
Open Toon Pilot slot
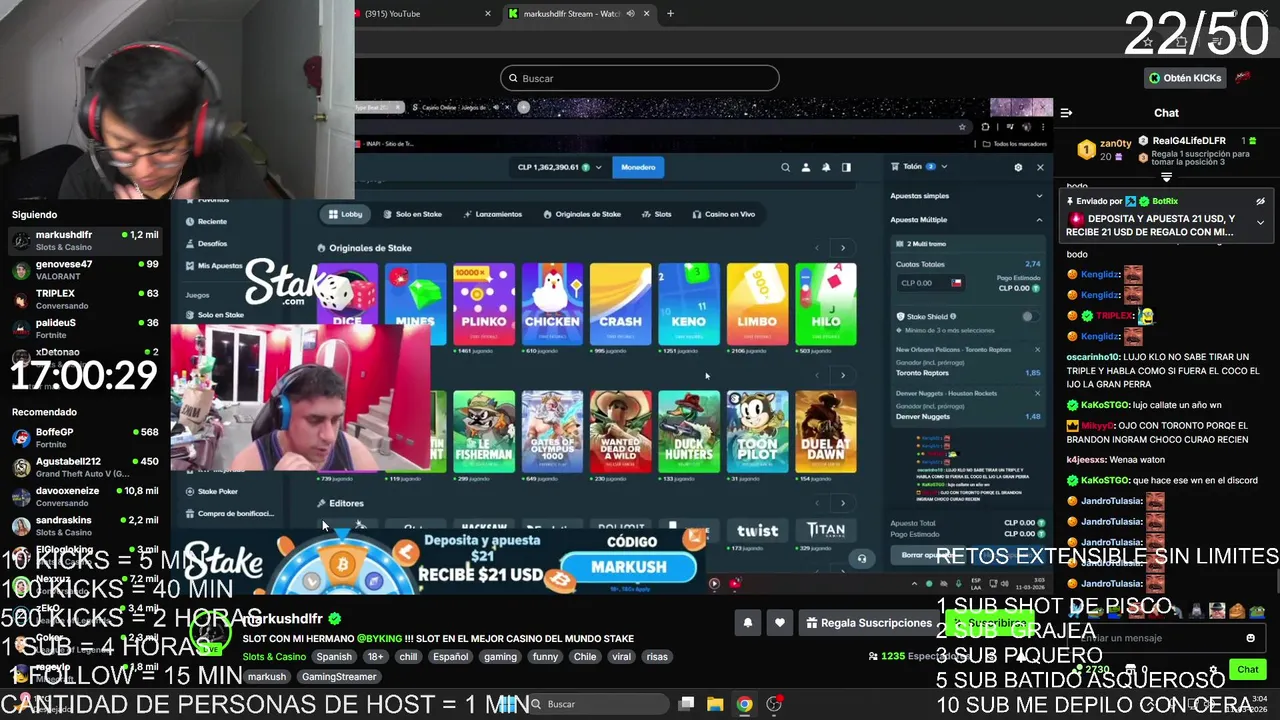tap(757, 431)
